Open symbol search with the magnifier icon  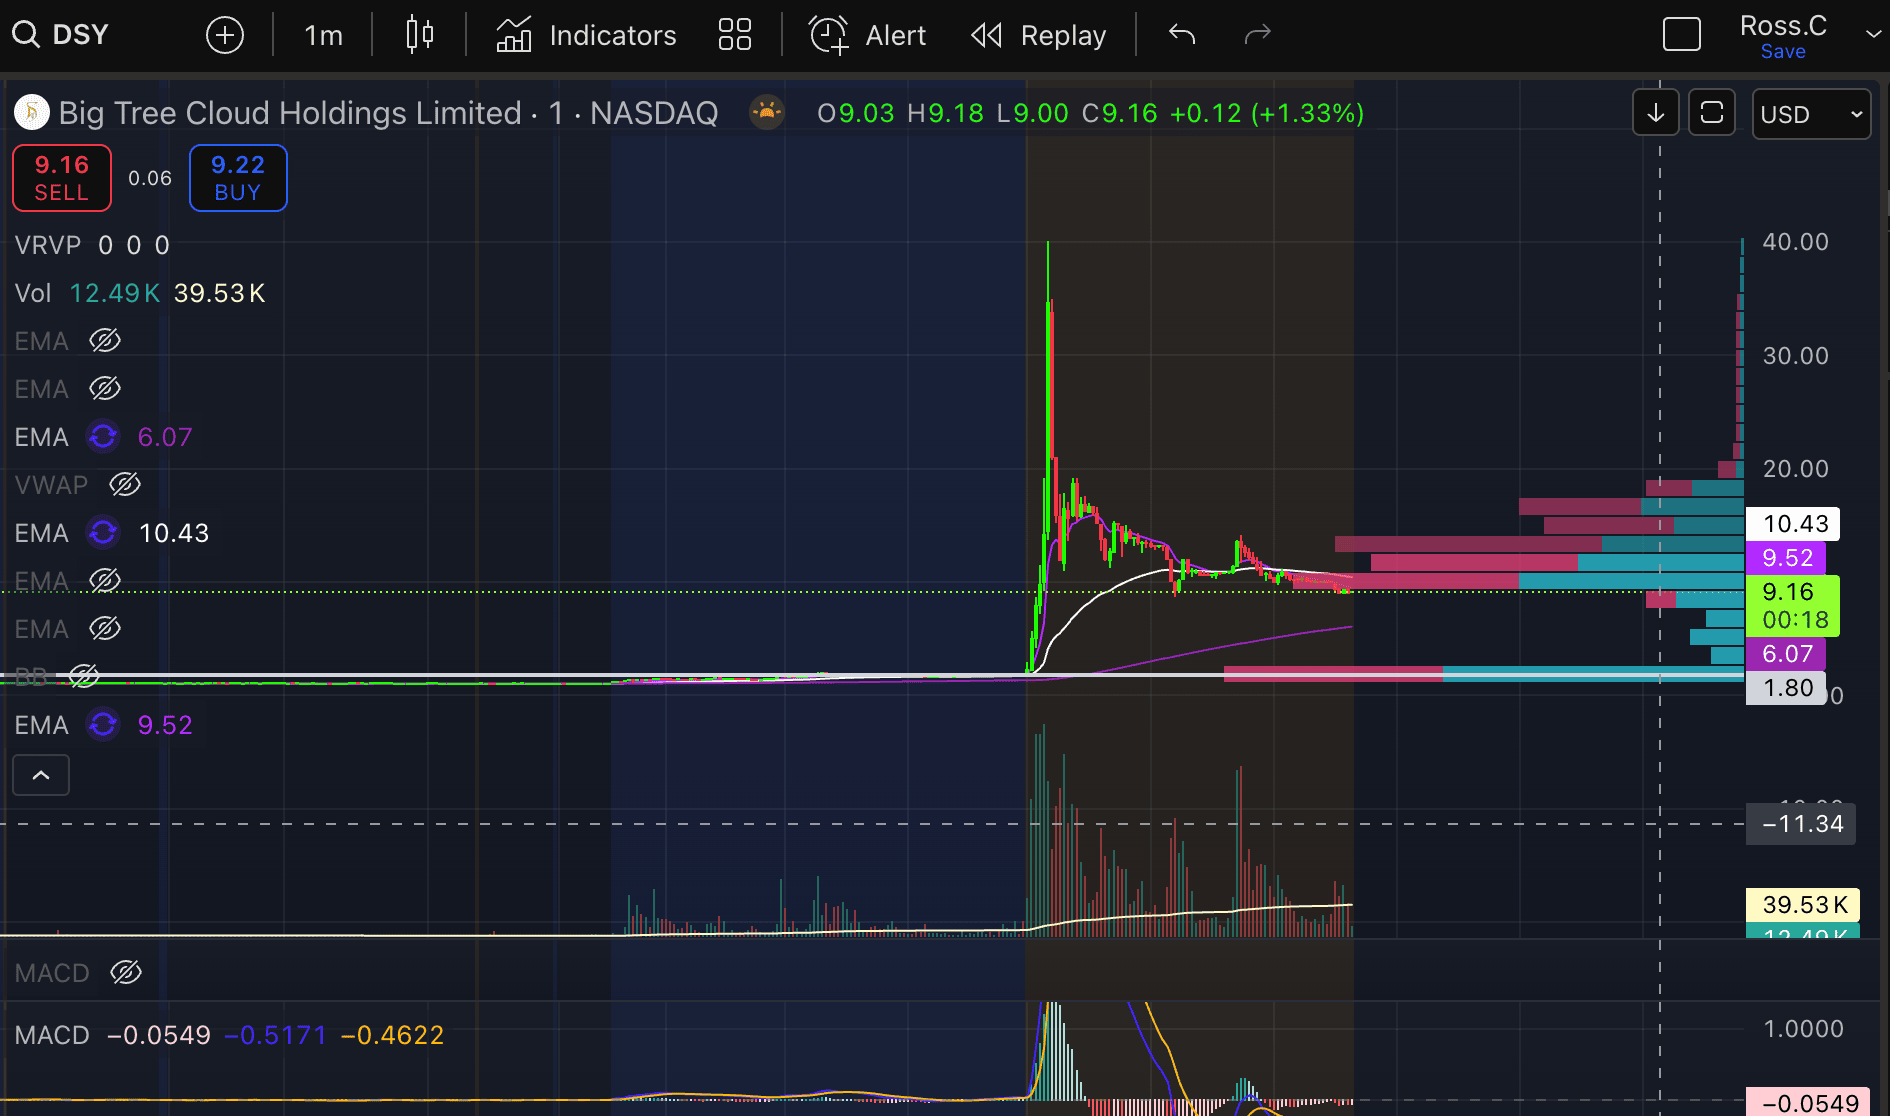coord(26,35)
